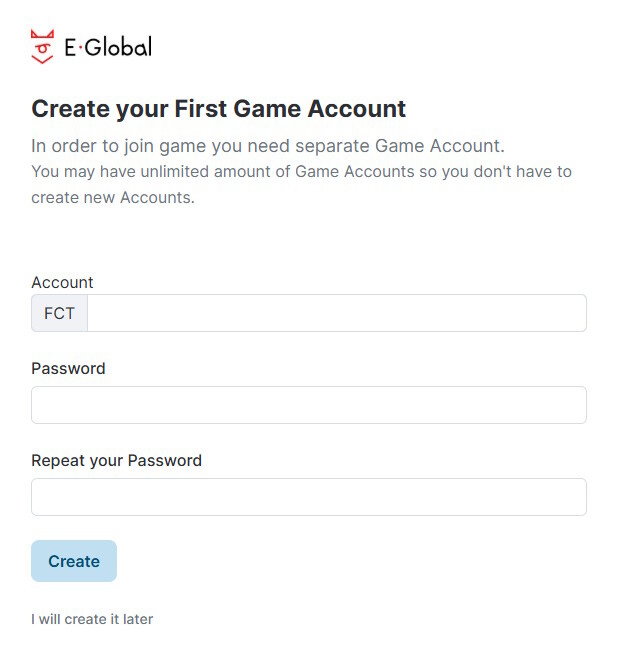Focus the Password input field
This screenshot has height=660, width=640.
click(x=308, y=405)
